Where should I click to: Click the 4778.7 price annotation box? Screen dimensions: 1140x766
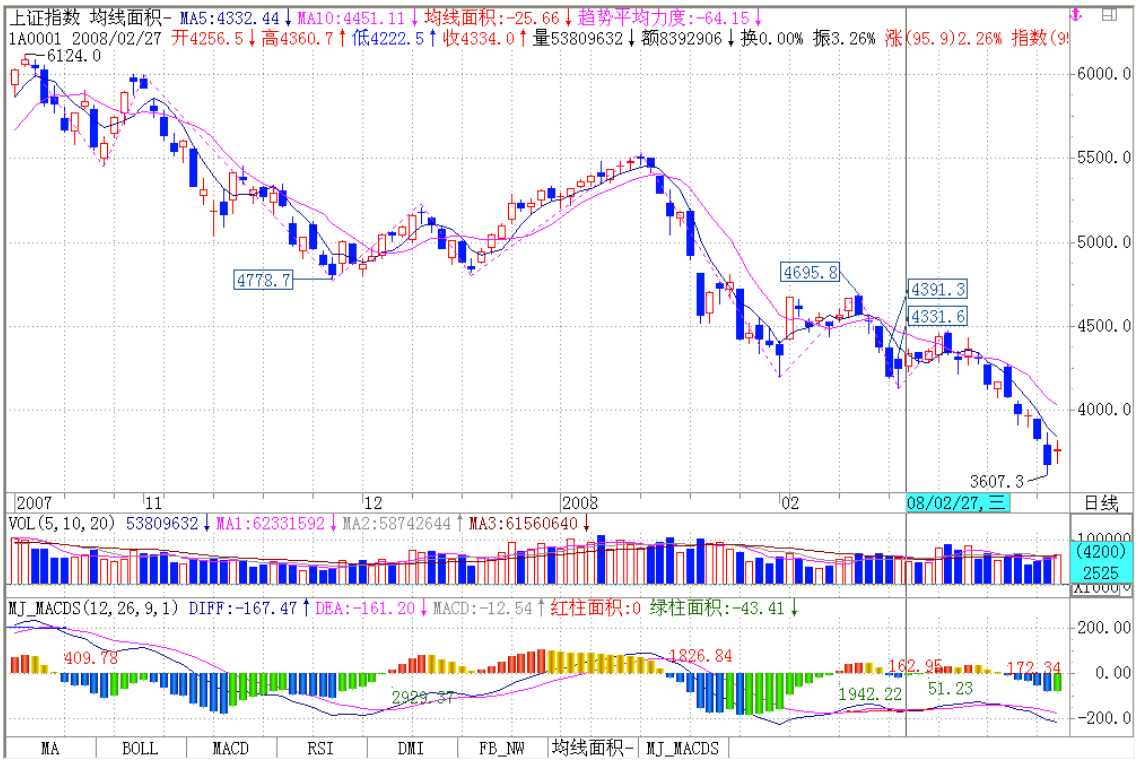point(263,280)
